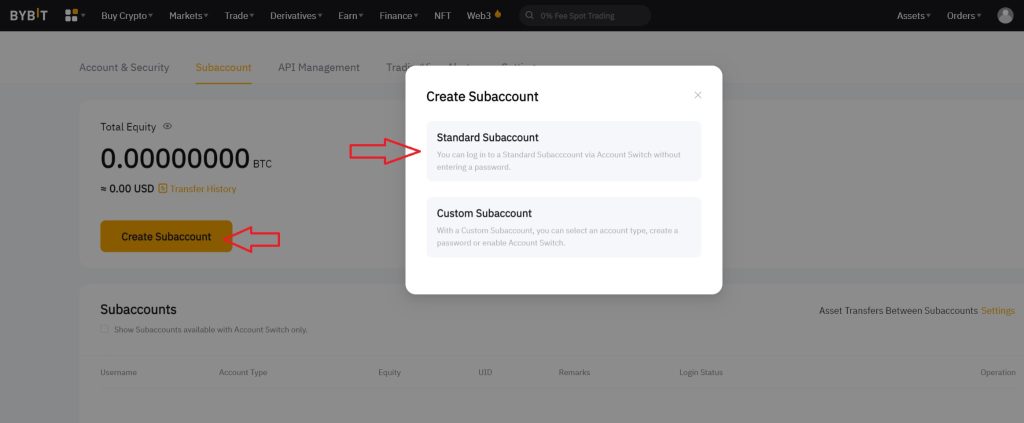Screen dimensions: 1024x423
Task: Click the search magnifier icon
Action: click(527, 16)
